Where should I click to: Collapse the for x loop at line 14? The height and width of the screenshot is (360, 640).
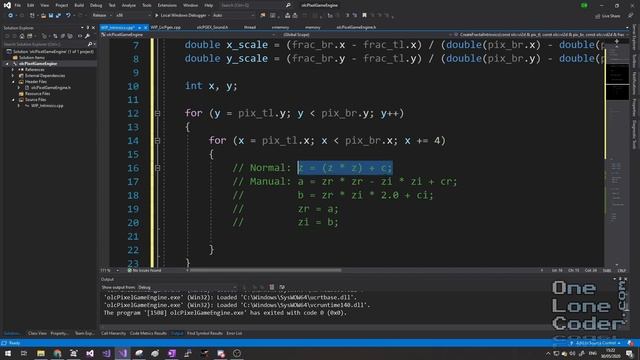tap(158, 141)
